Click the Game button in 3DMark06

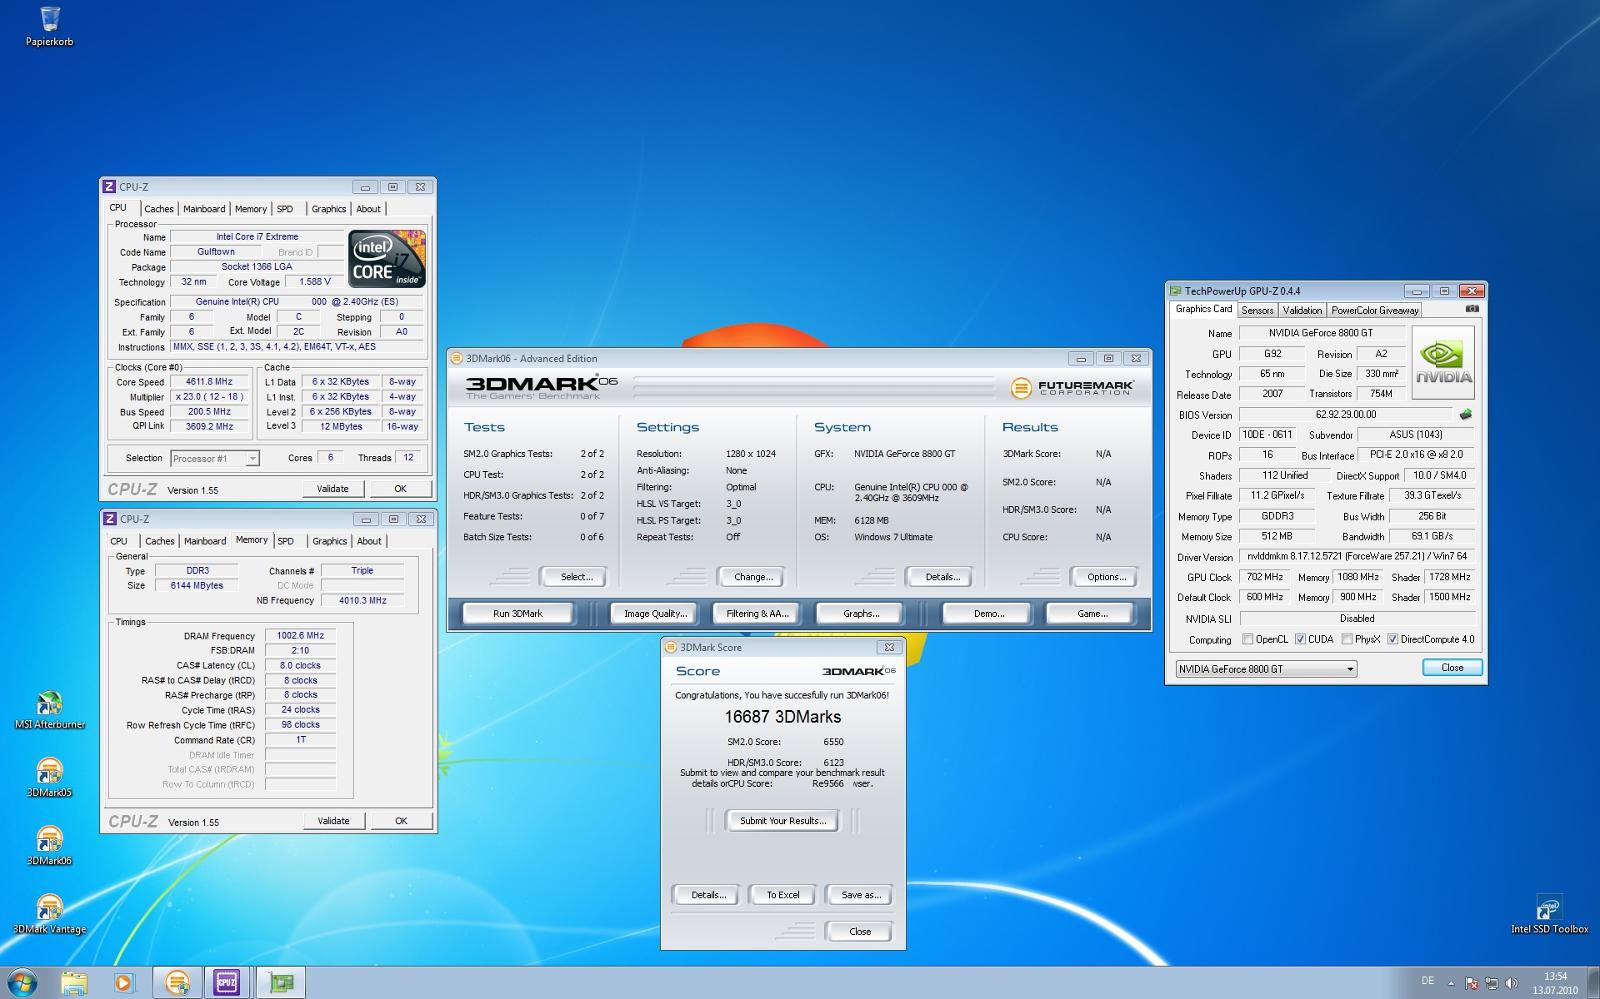coord(1092,613)
